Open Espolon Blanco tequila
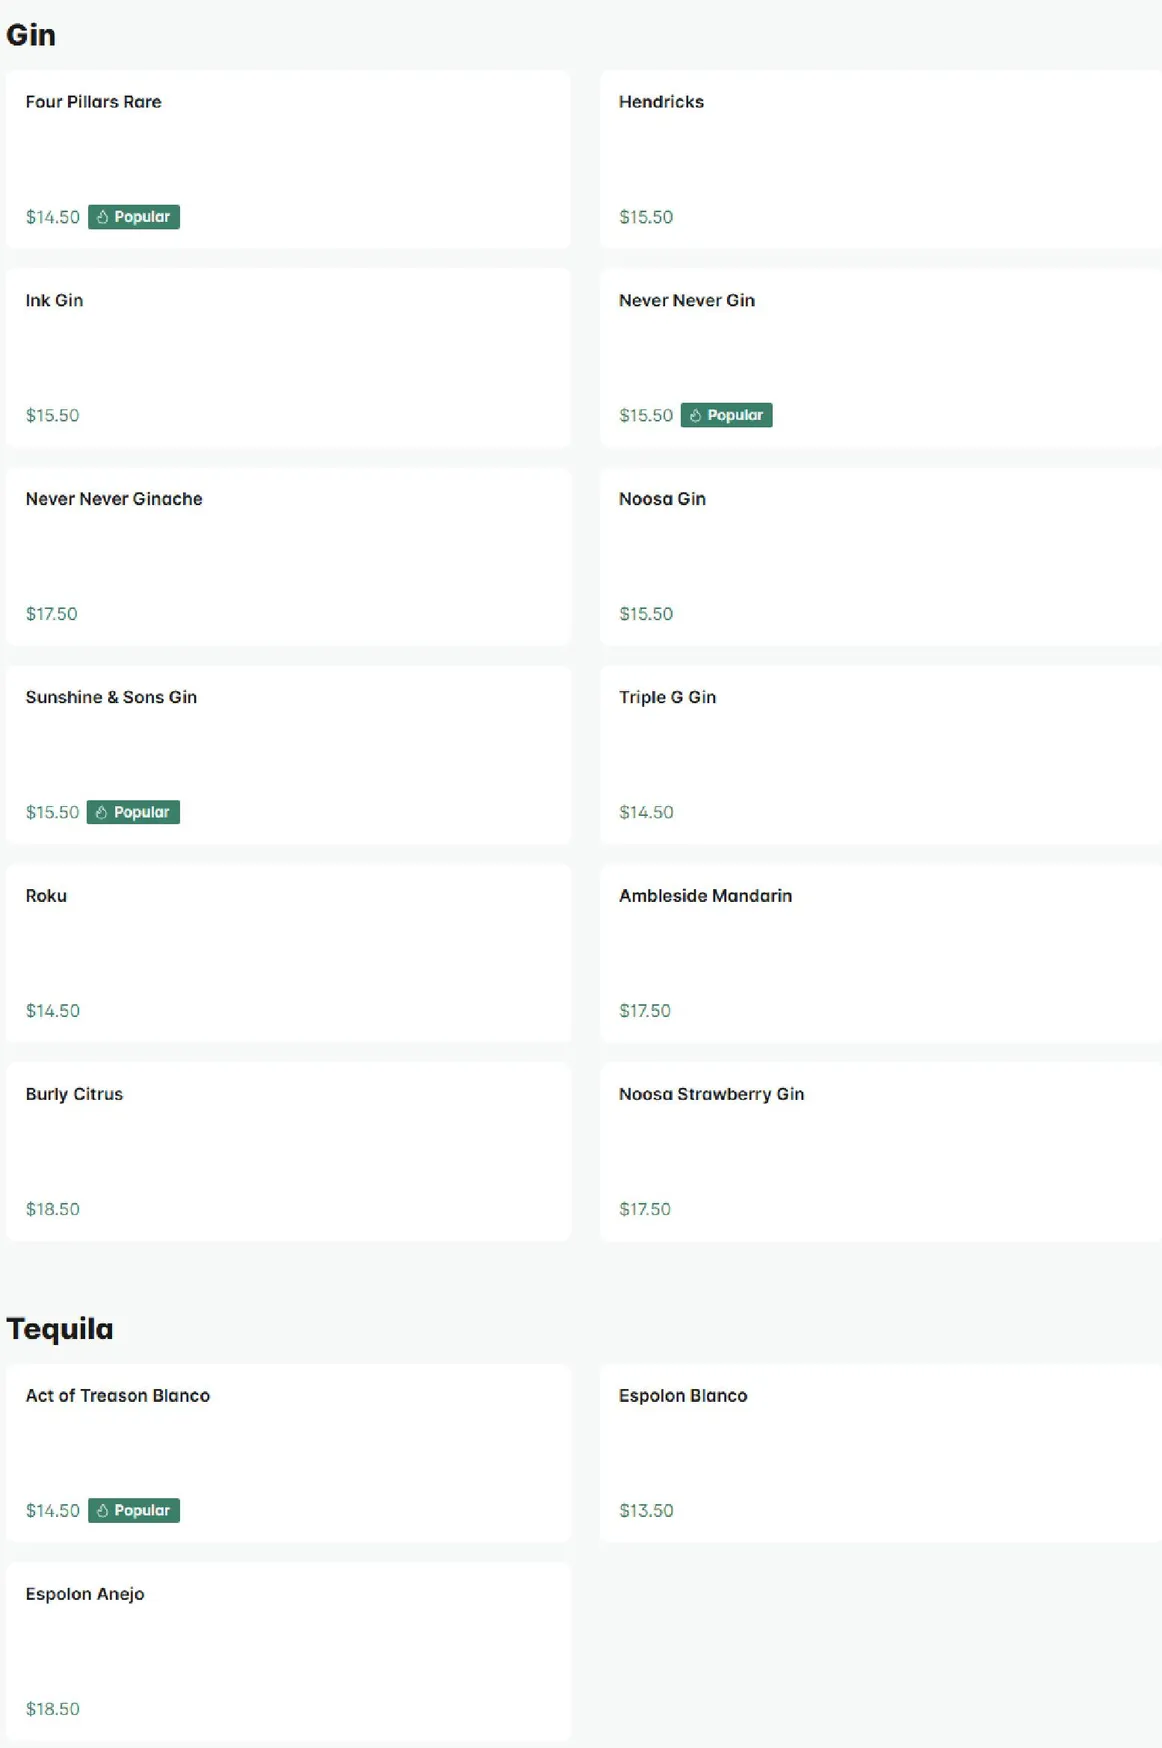Image resolution: width=1162 pixels, height=1748 pixels. pos(881,1453)
